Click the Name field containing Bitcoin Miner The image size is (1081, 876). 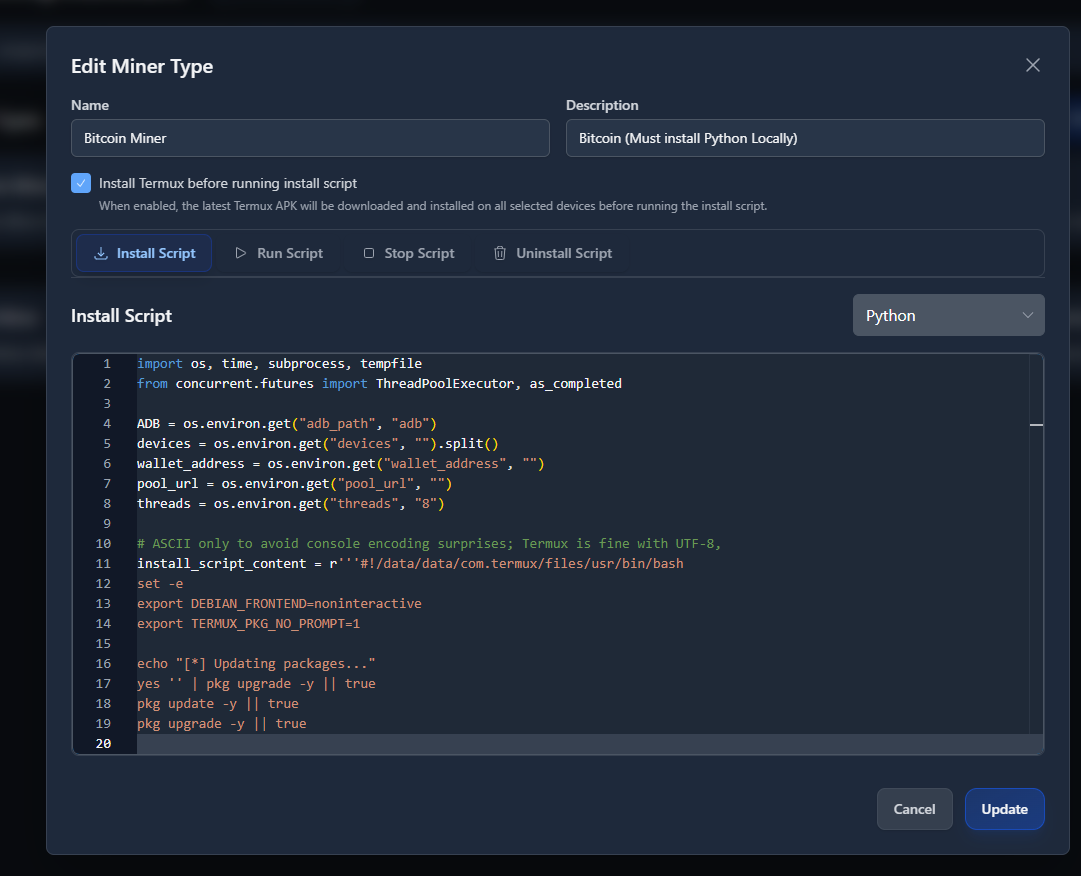tap(310, 139)
